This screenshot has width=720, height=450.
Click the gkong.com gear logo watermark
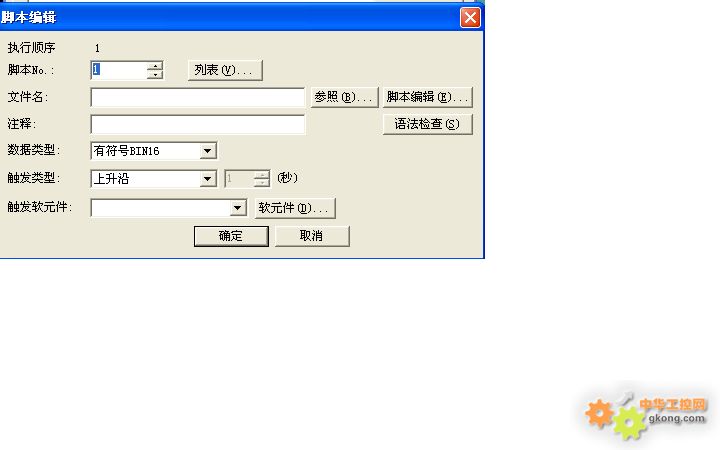pos(647,413)
